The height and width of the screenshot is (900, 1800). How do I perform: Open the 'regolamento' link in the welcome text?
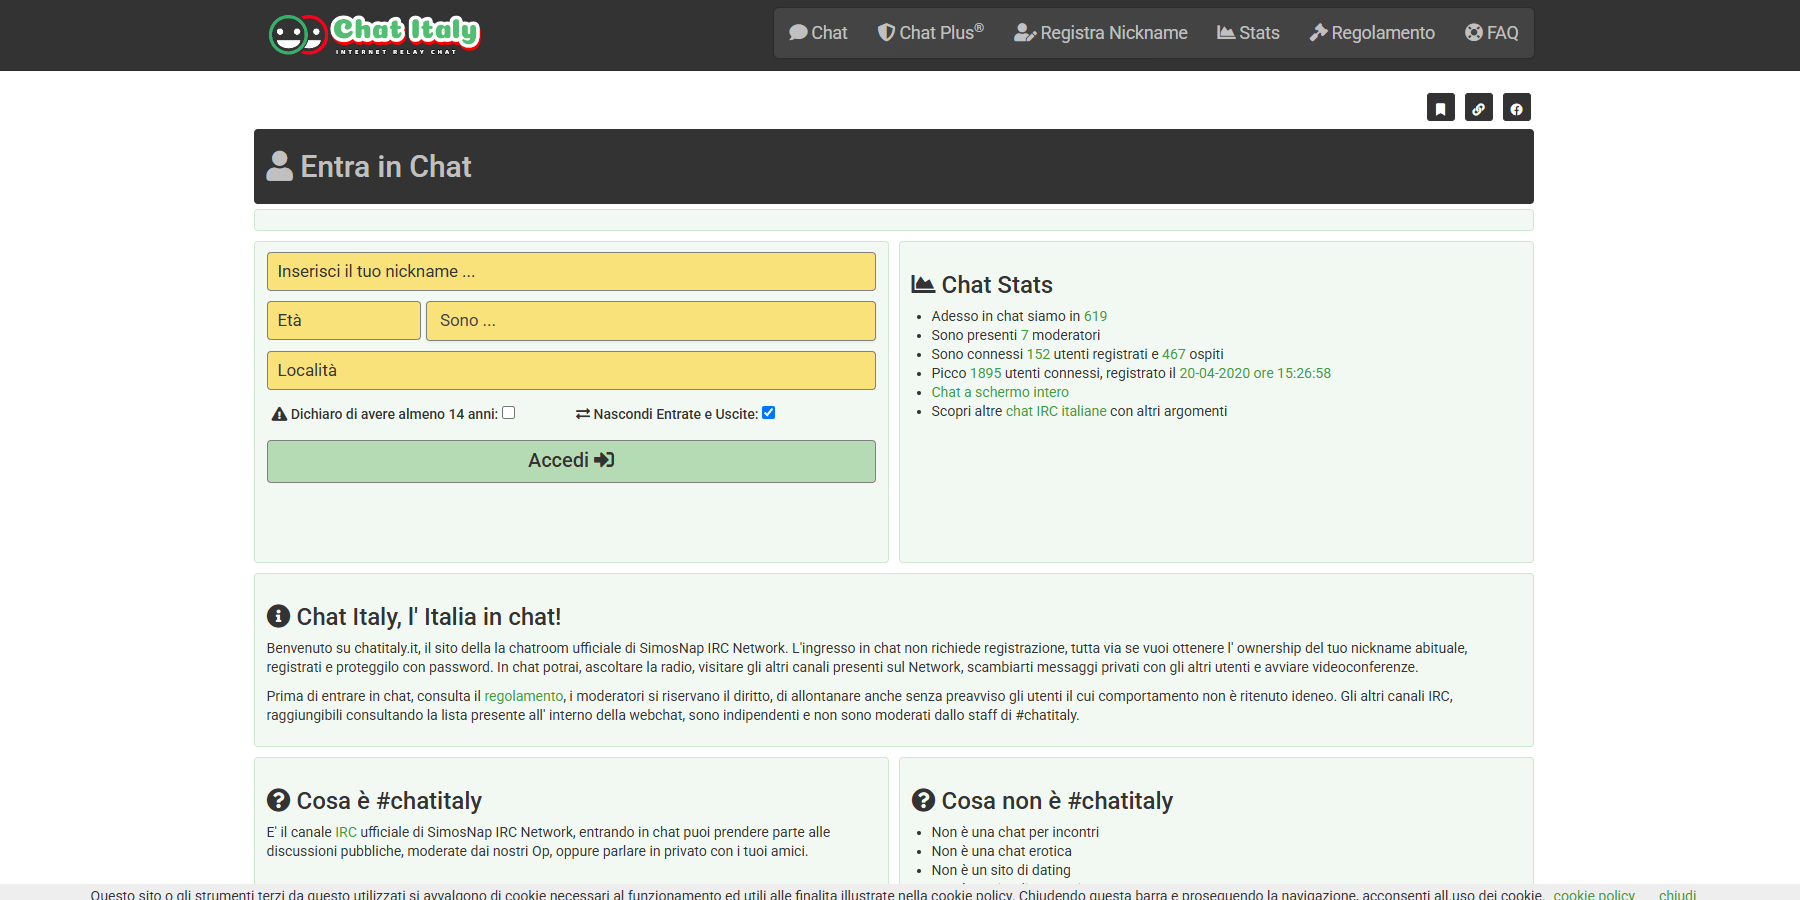point(524,696)
